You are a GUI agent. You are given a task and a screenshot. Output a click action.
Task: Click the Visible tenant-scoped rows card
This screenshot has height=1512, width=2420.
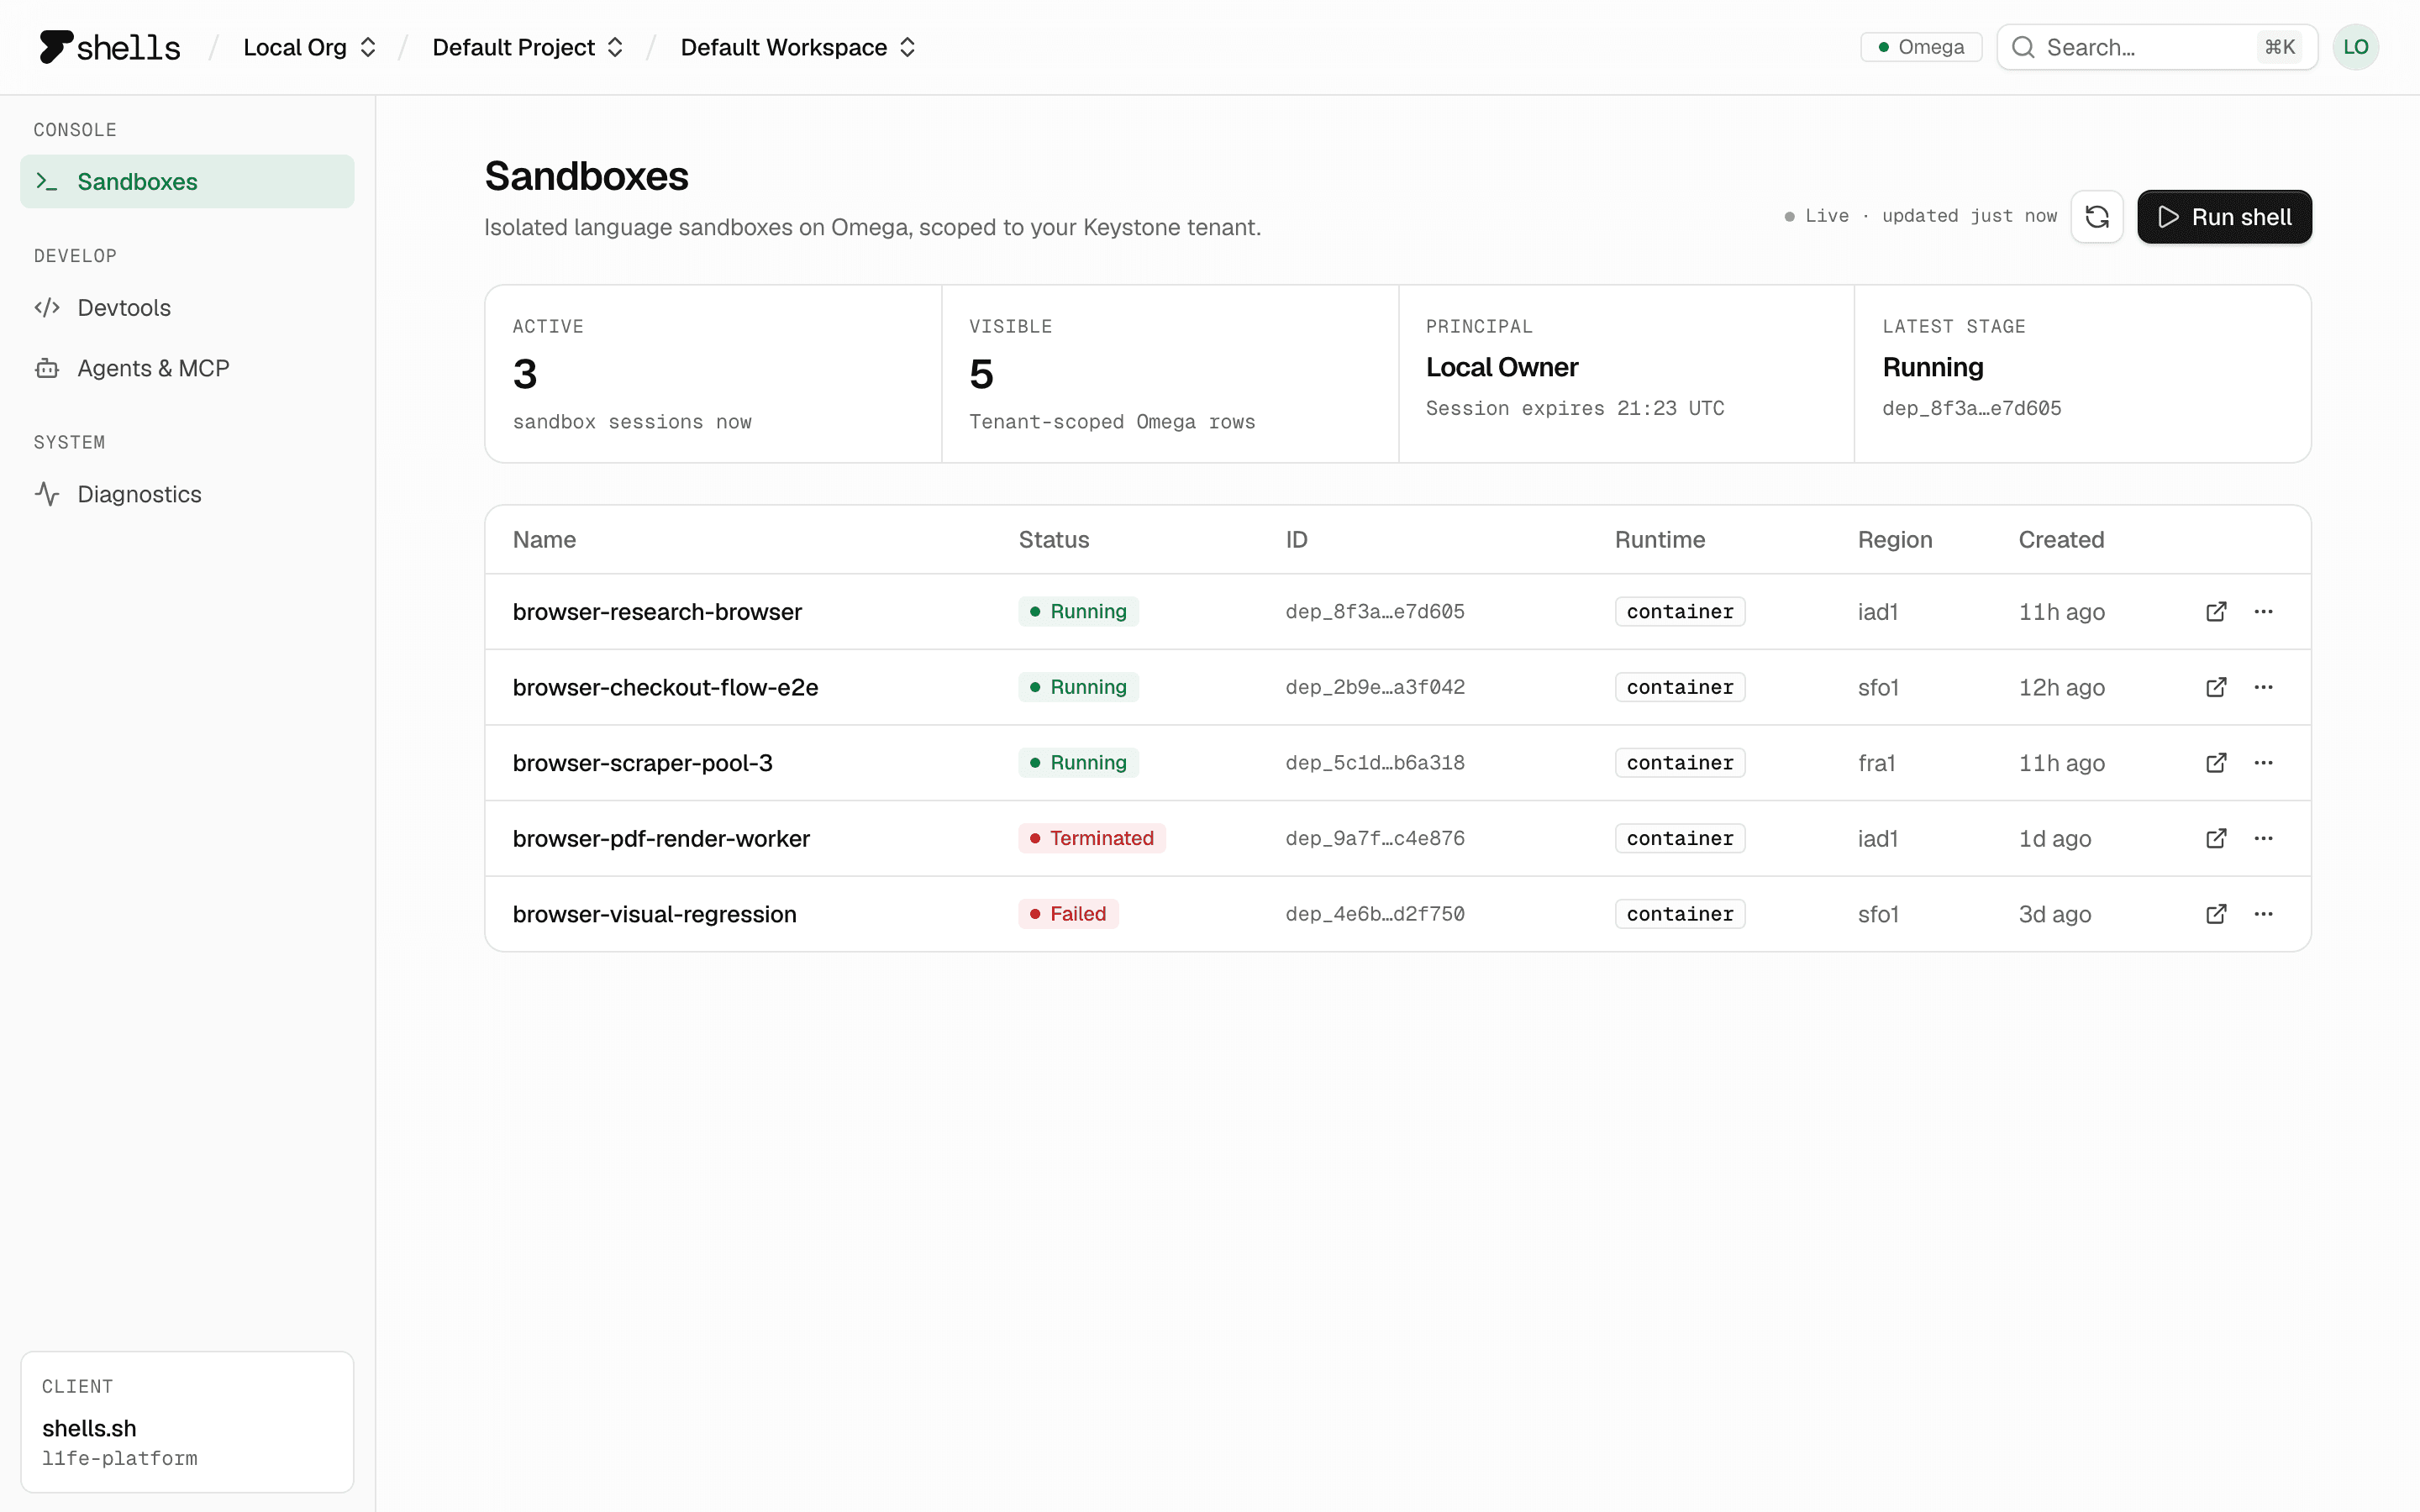point(1169,374)
